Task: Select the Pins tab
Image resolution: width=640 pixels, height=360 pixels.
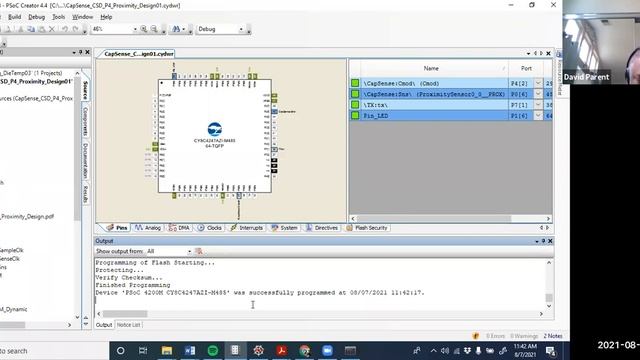Action: [117, 228]
